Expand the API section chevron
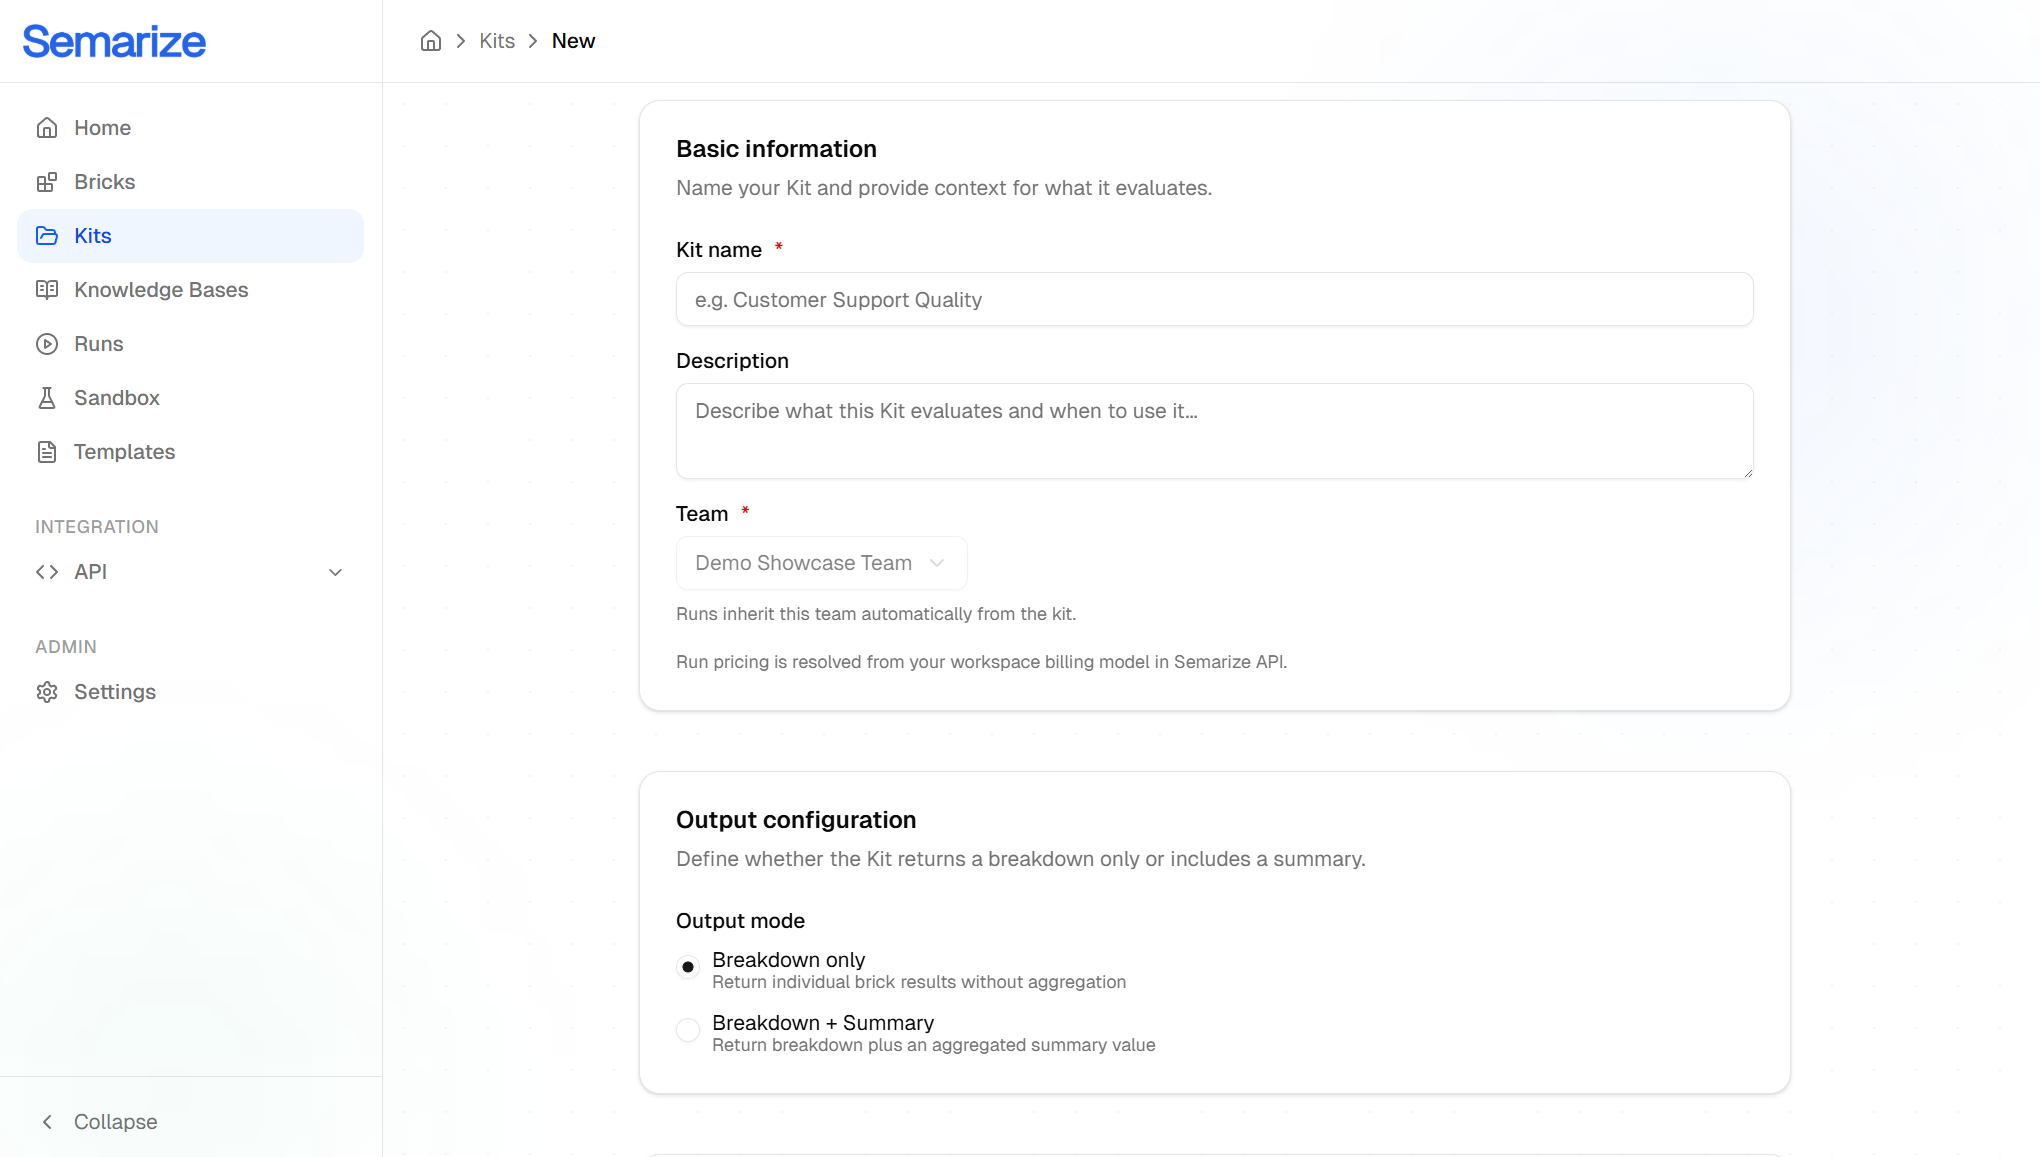2040x1157 pixels. tap(336, 572)
